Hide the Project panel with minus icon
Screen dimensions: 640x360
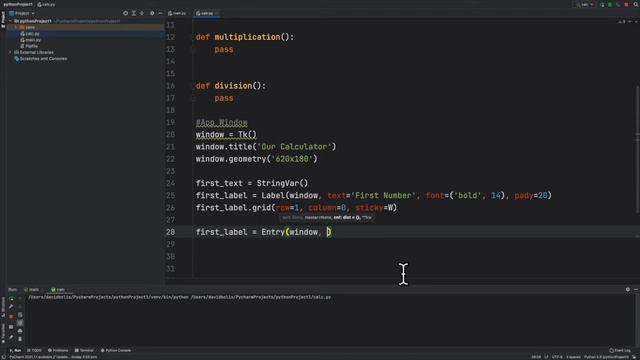click(x=160, y=13)
